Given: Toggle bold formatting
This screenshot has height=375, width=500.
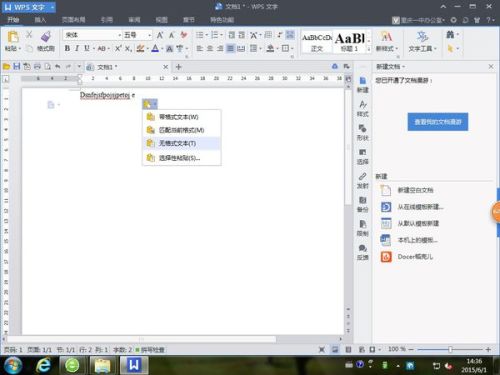Looking at the screenshot, I should click(x=67, y=48).
